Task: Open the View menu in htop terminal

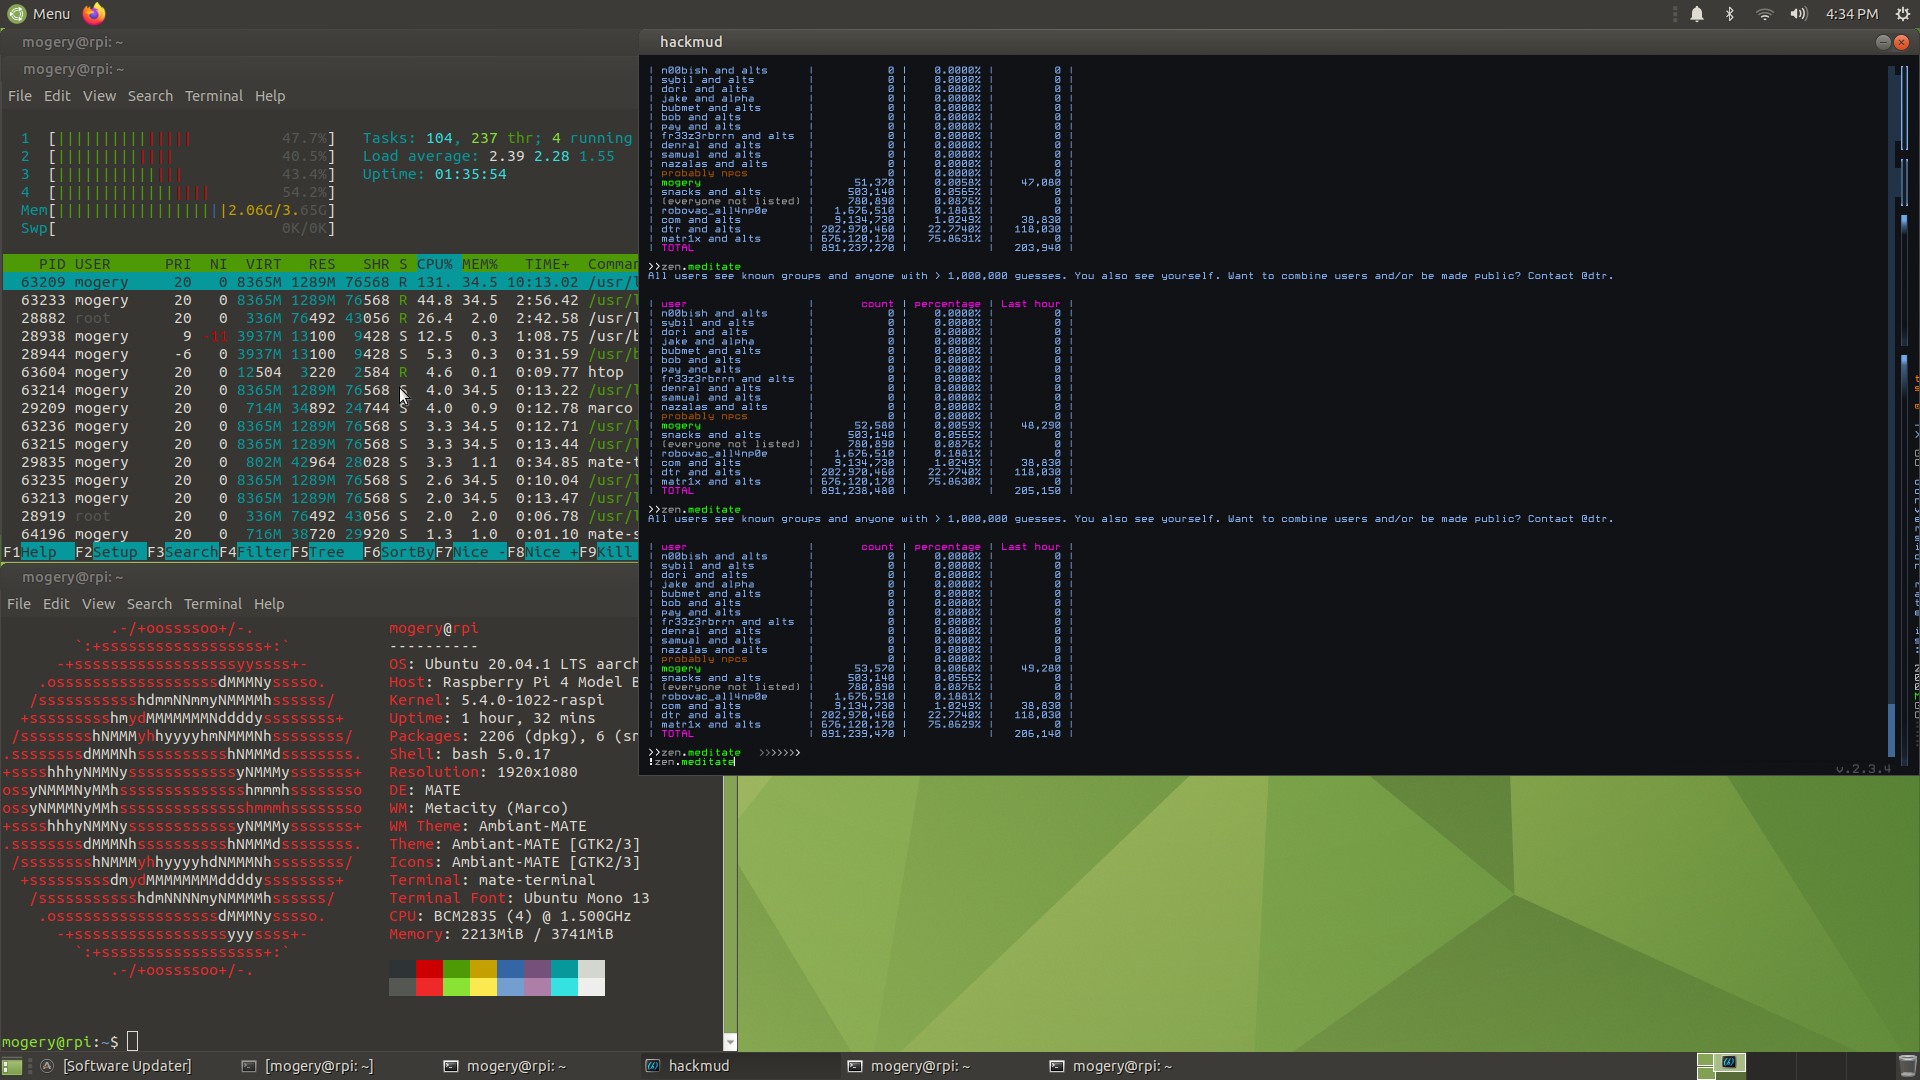Action: click(x=99, y=96)
